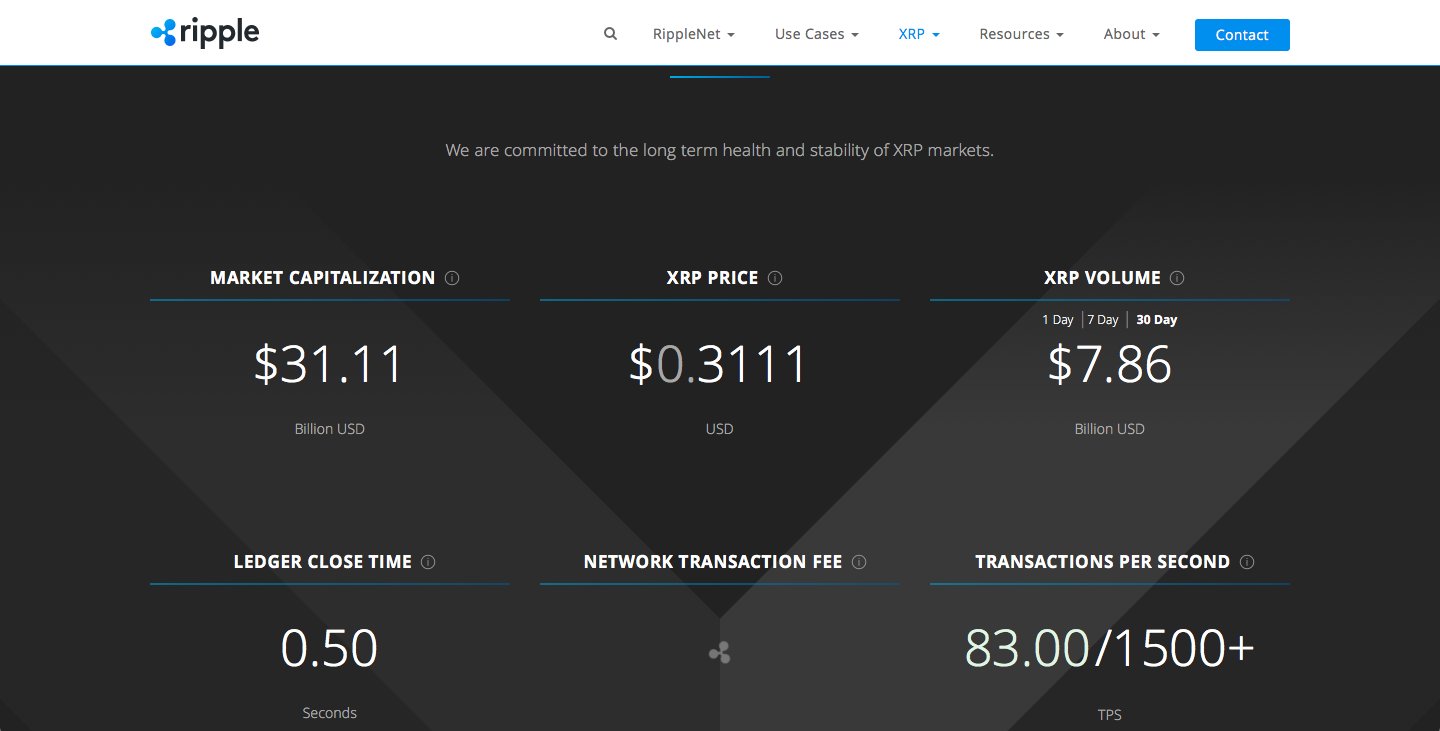Open the search magnifier icon
The height and width of the screenshot is (731, 1440).
tap(610, 34)
